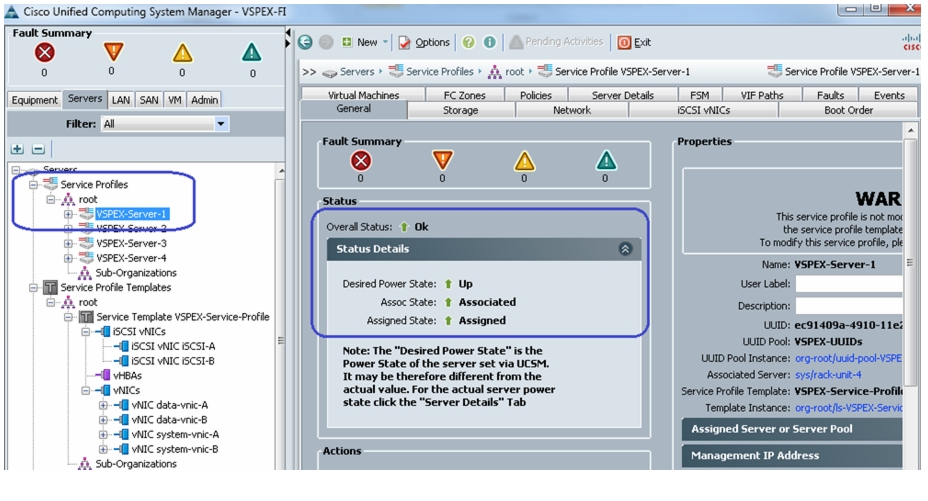Click the green back arrow toolbar icon
The image size is (928, 501).
tap(305, 42)
